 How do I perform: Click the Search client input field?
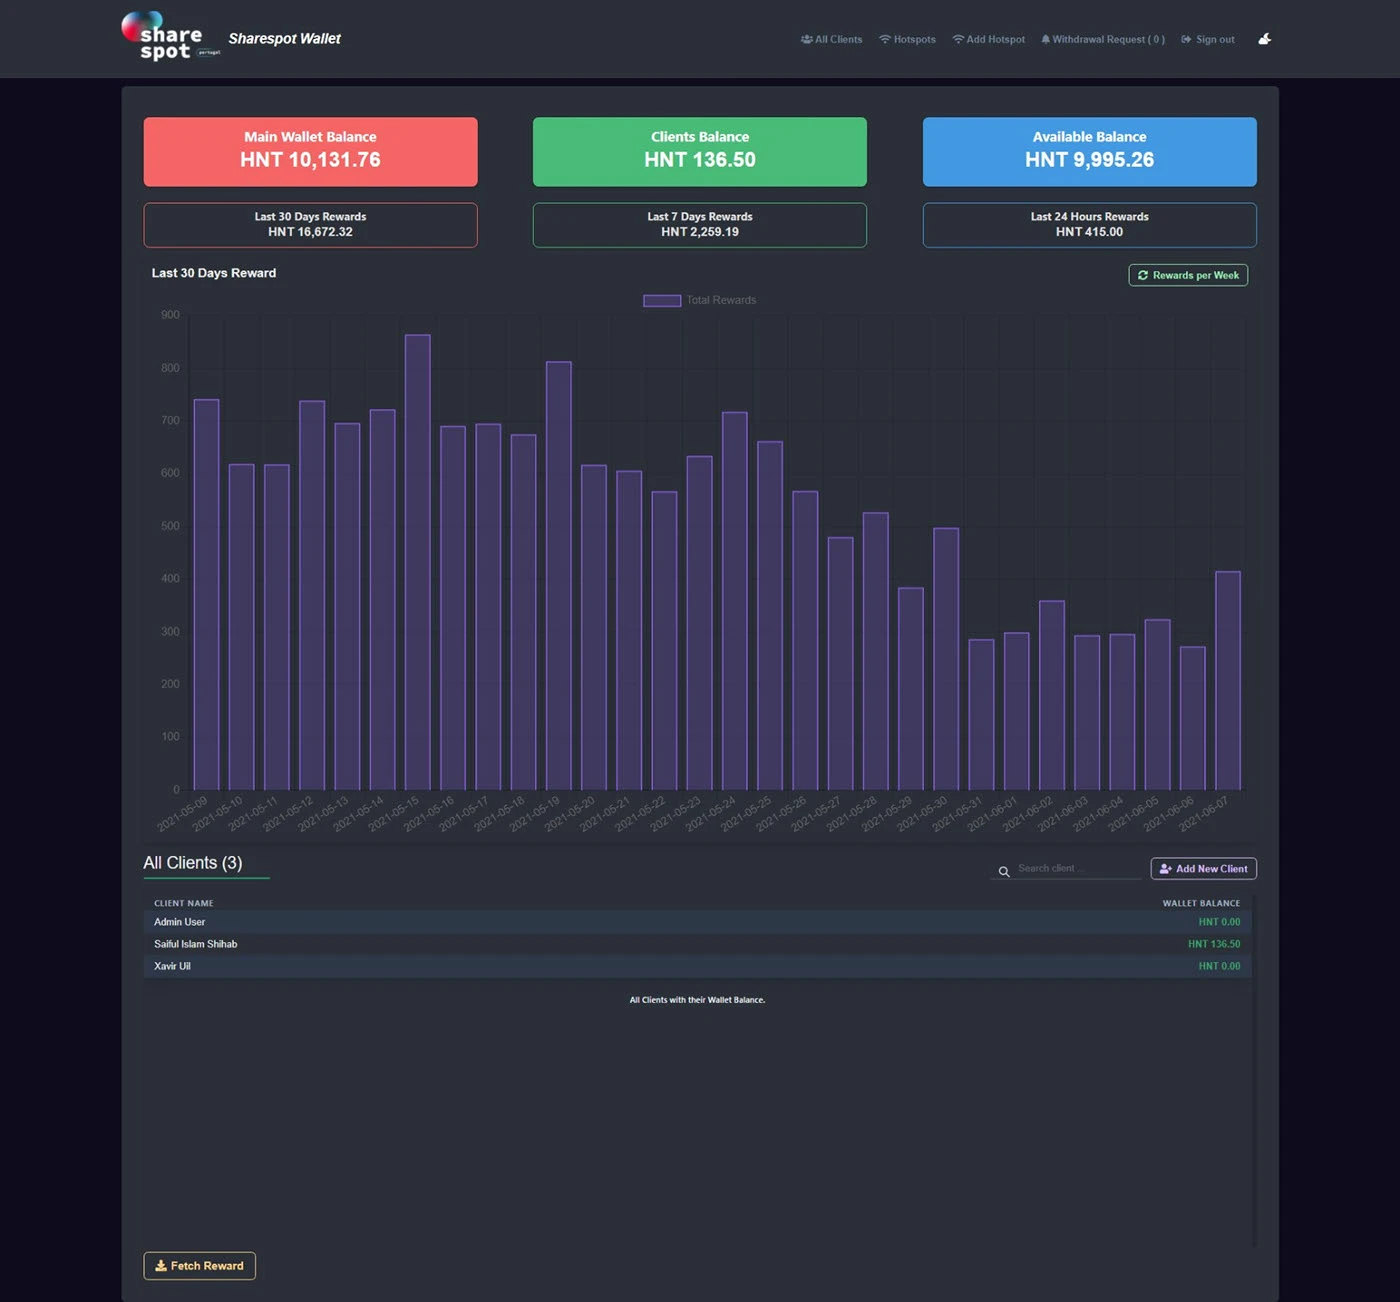(1066, 869)
